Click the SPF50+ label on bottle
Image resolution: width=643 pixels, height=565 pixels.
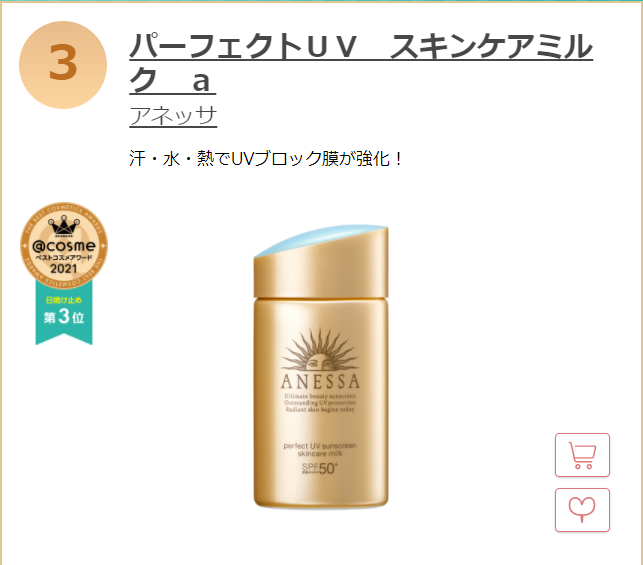click(320, 468)
